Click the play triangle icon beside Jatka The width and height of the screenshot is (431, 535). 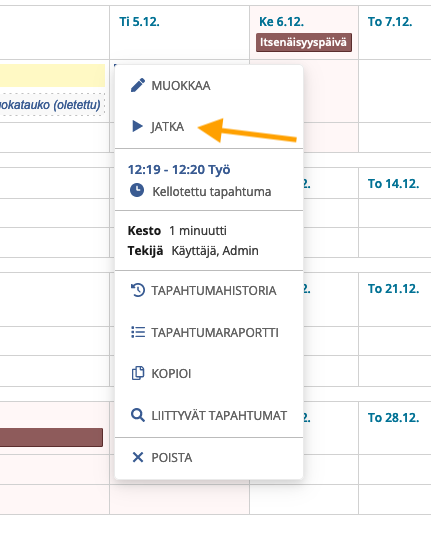click(x=138, y=126)
